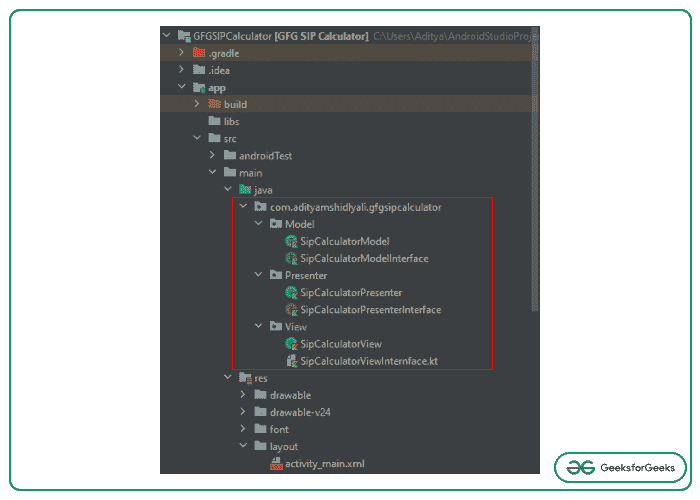Click the activity_main.xml file icon
700x500 pixels.
276,464
